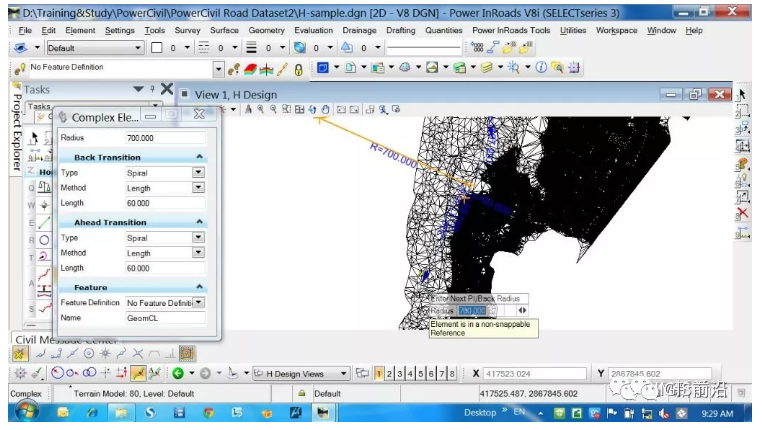Open the No Feature Definition toolbar dropdown

[218, 69]
